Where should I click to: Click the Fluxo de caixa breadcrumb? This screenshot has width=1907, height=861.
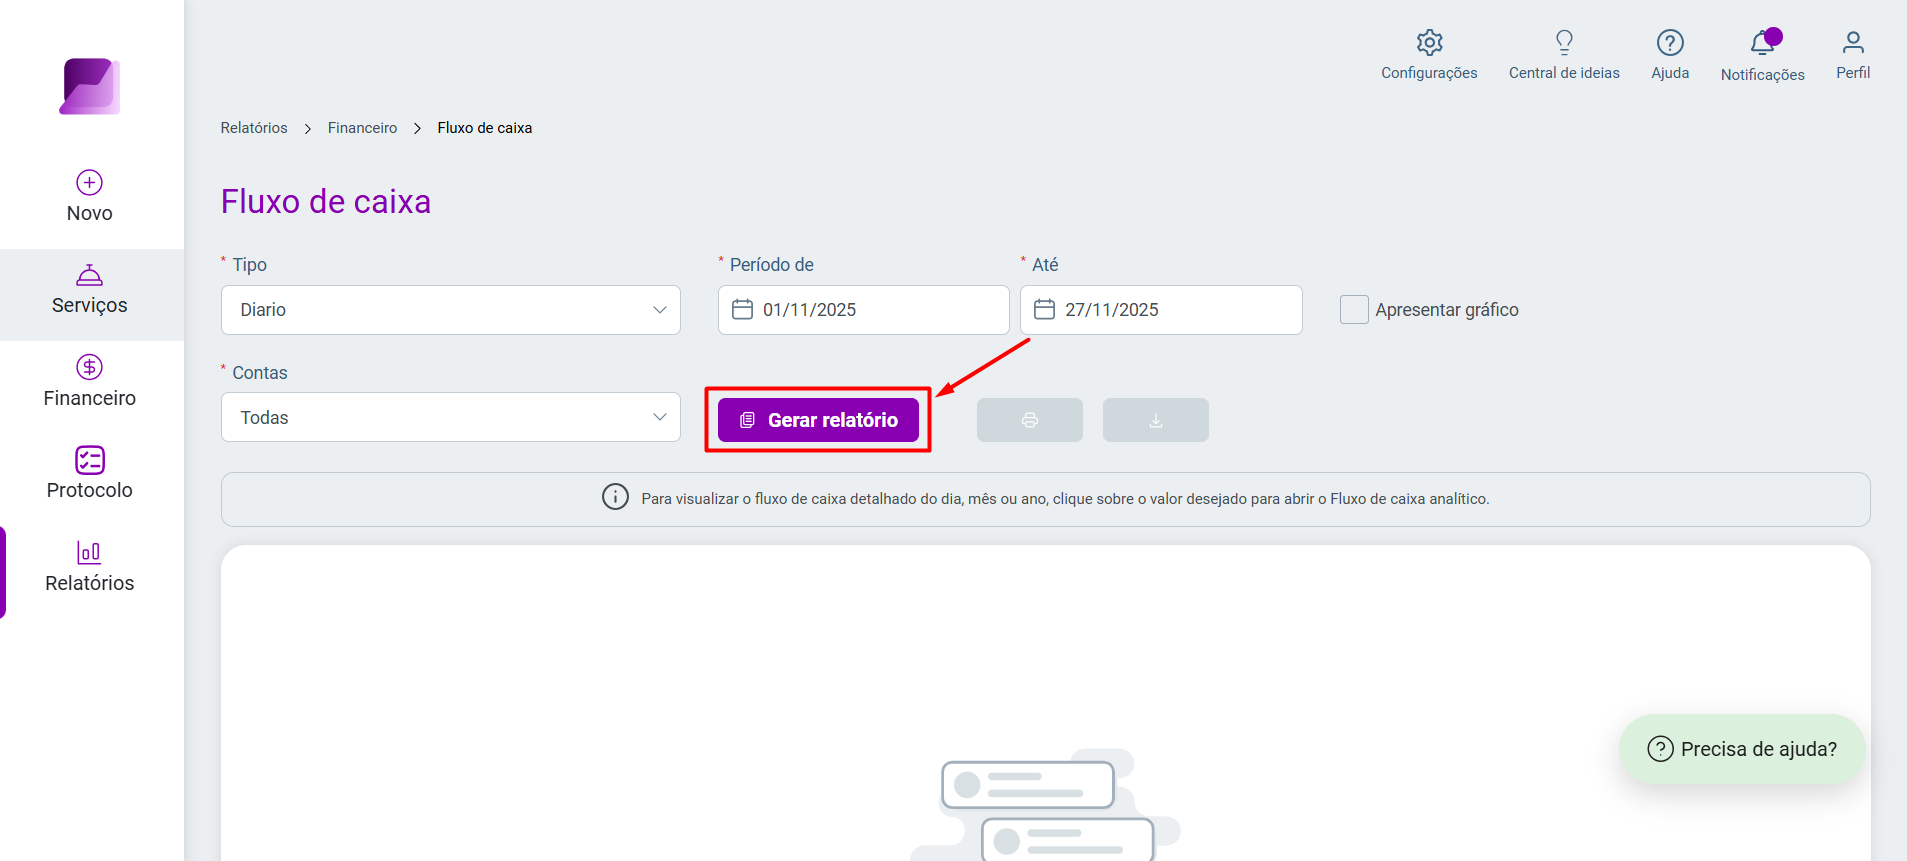(x=485, y=128)
